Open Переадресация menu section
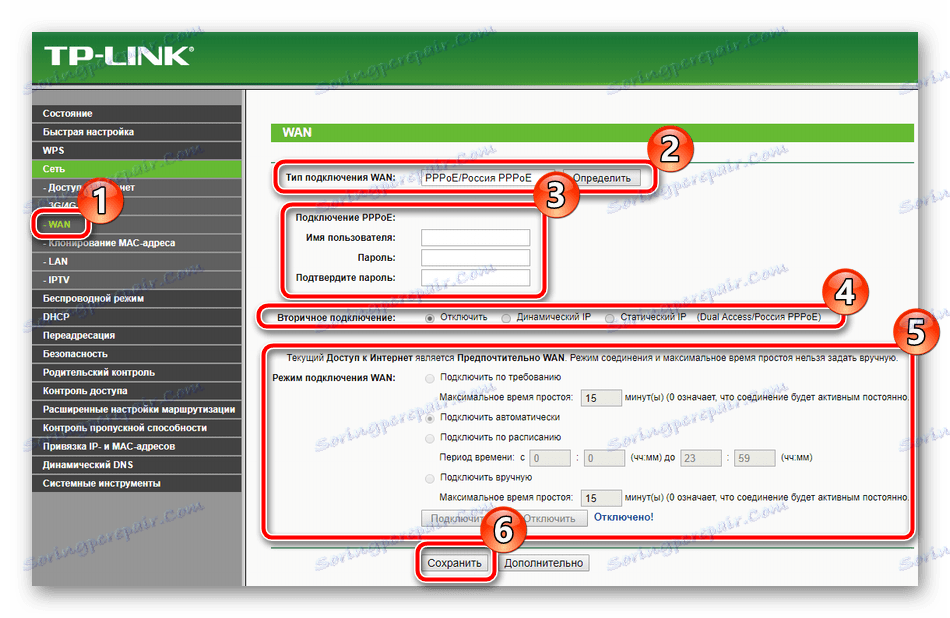The image size is (950, 618). pyautogui.click(x=136, y=335)
